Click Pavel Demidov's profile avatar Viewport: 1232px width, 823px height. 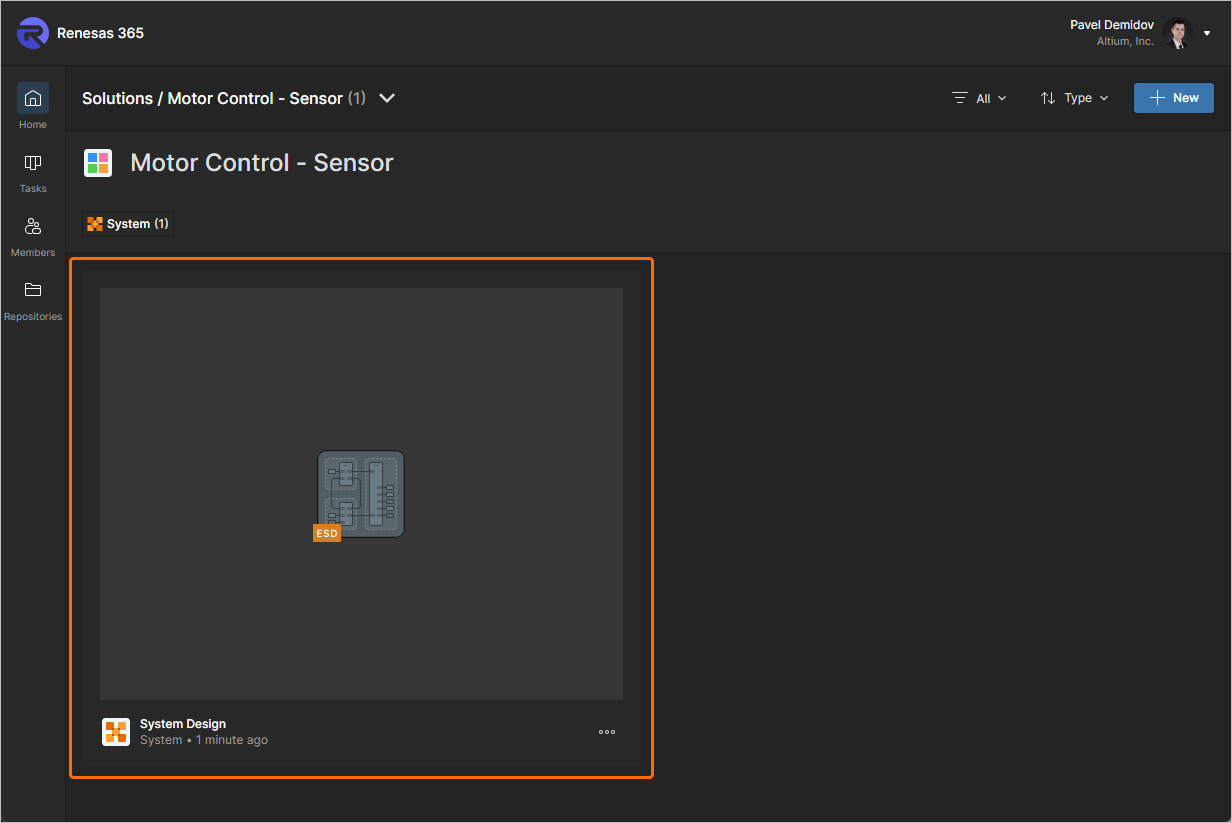pyautogui.click(x=1179, y=34)
